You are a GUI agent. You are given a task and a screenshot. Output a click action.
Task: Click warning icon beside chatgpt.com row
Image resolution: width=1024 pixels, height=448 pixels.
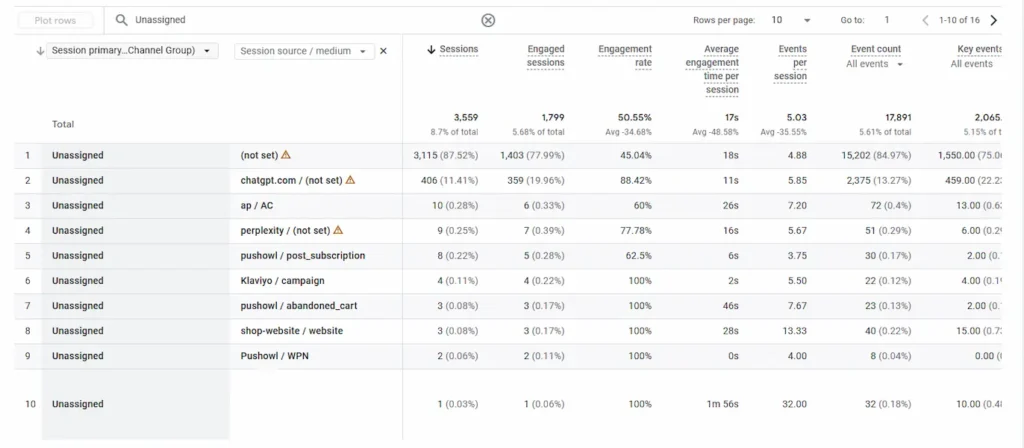350,180
